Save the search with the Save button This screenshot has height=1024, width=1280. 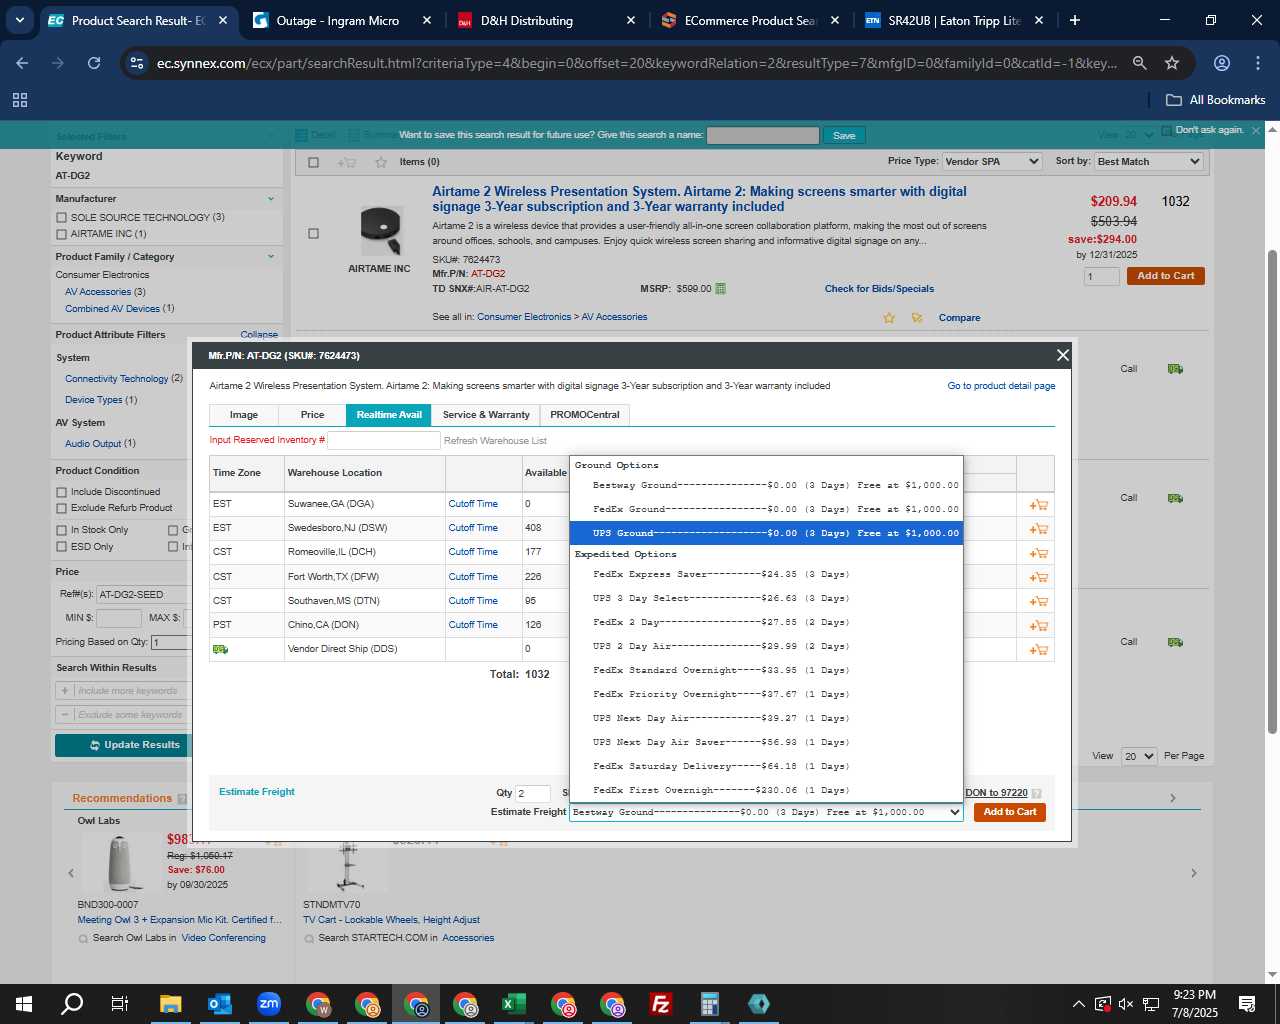click(x=844, y=136)
